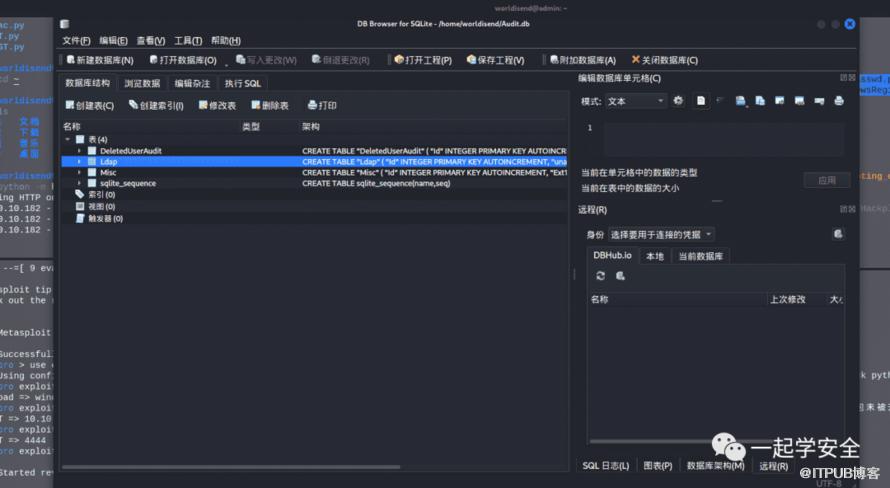Click the Name (名称) column header in Remote list

coord(678,300)
